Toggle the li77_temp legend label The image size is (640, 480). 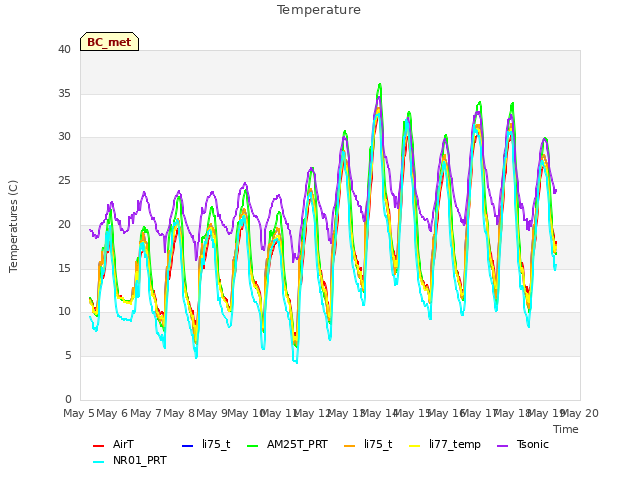[x=455, y=444]
